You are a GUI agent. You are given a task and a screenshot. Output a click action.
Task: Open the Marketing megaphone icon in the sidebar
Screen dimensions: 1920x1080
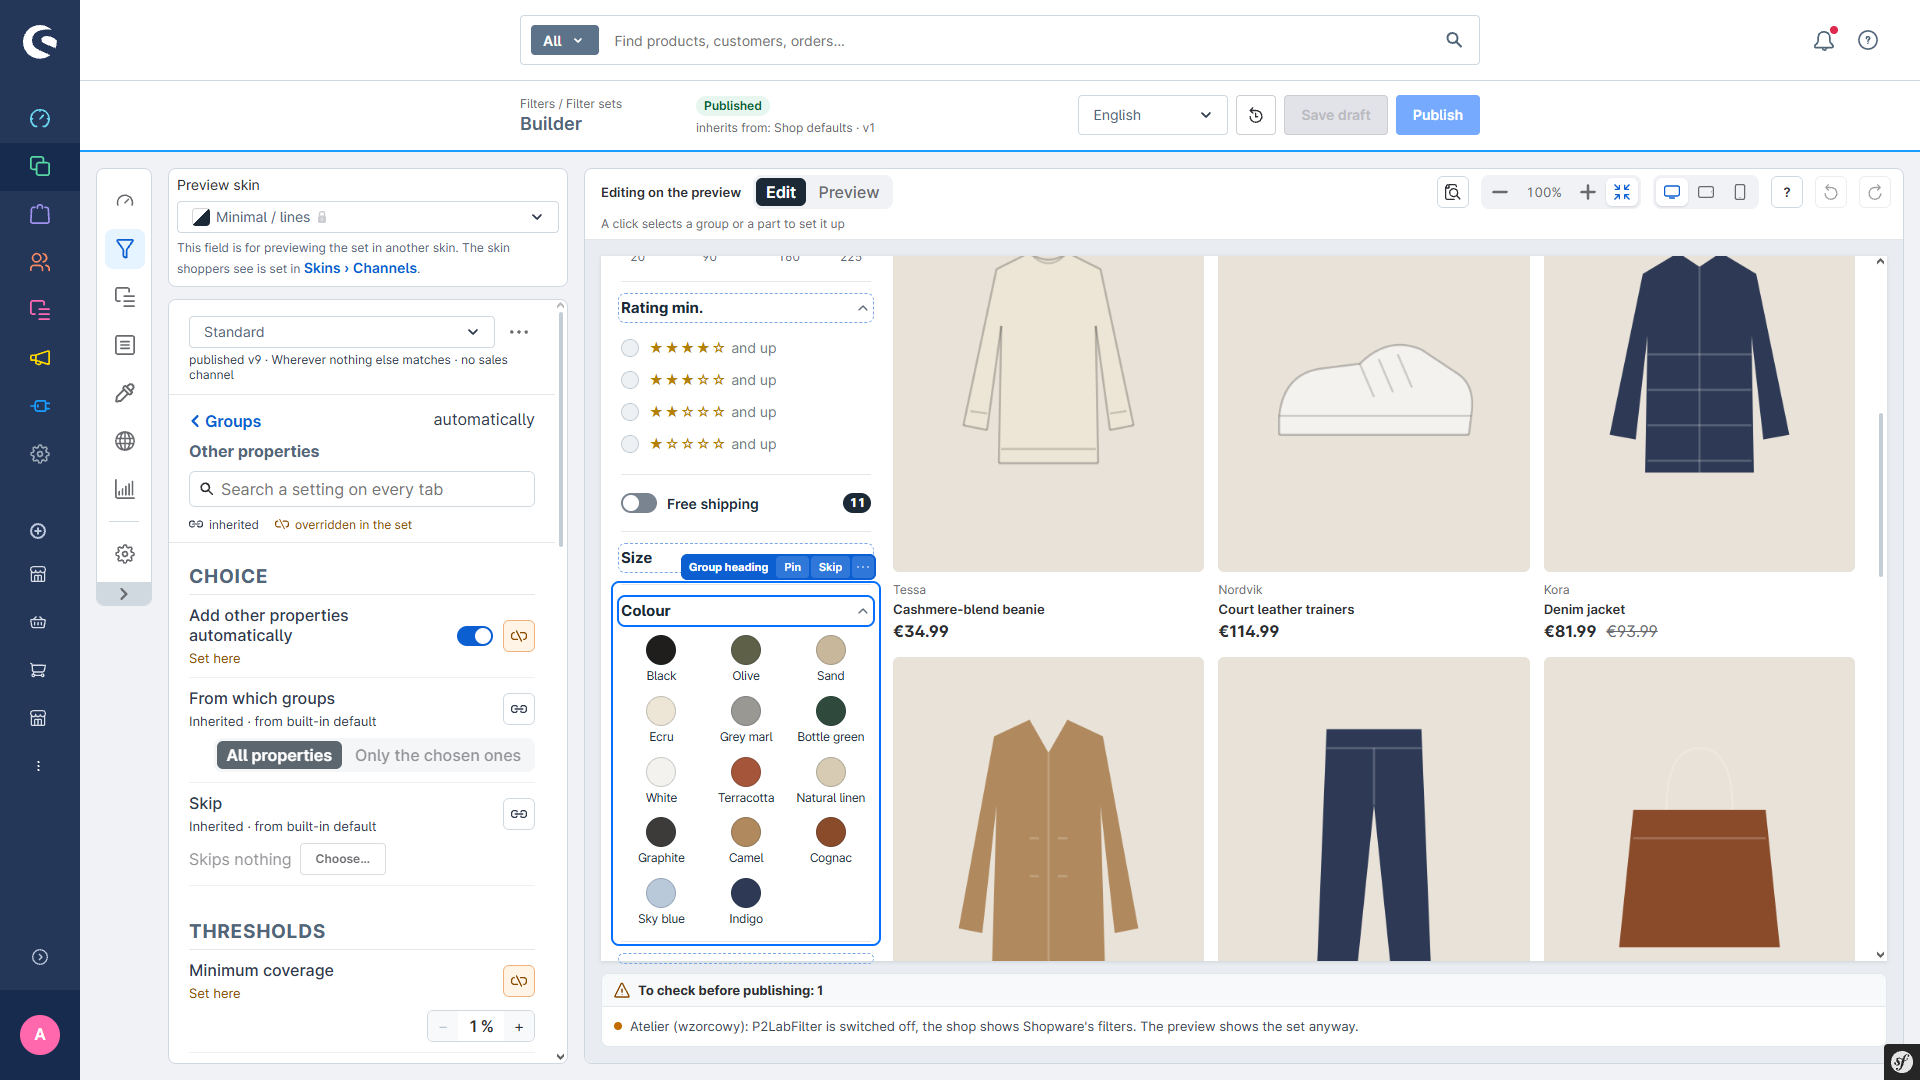[40, 358]
